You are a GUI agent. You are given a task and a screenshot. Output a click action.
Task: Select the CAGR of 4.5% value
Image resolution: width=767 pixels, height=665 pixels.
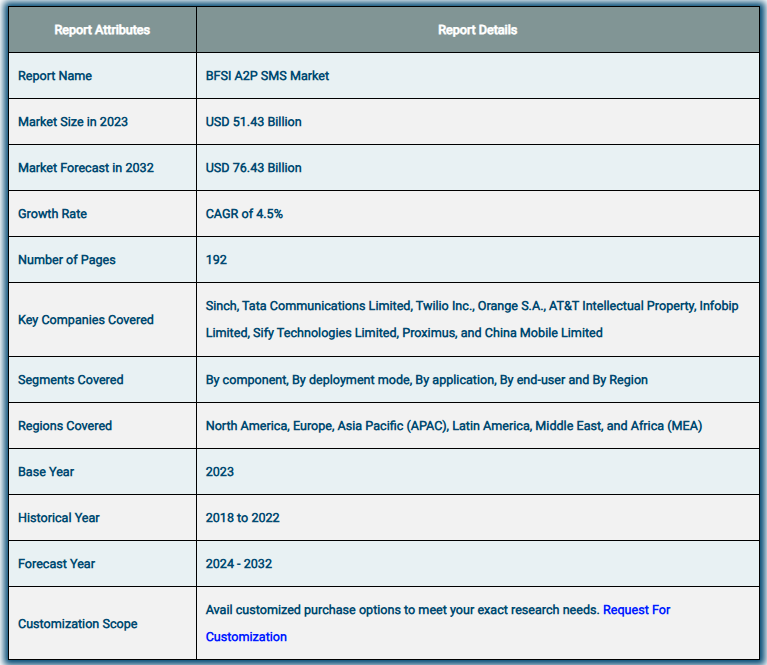click(244, 214)
